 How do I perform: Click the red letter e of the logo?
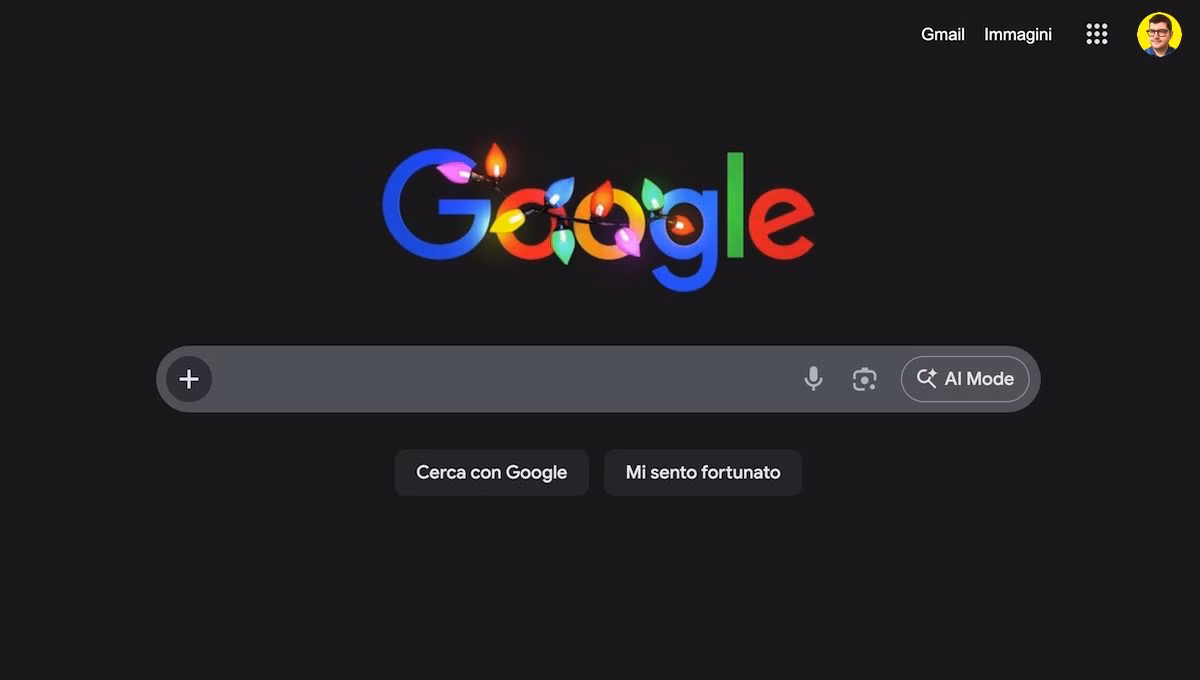point(781,222)
